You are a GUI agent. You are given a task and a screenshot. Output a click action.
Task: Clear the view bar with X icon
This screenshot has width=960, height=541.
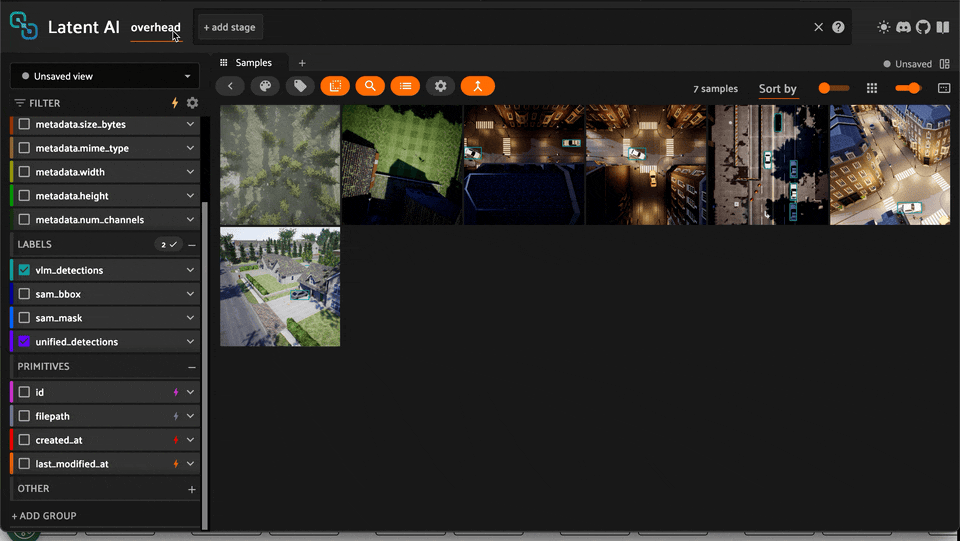coord(819,27)
